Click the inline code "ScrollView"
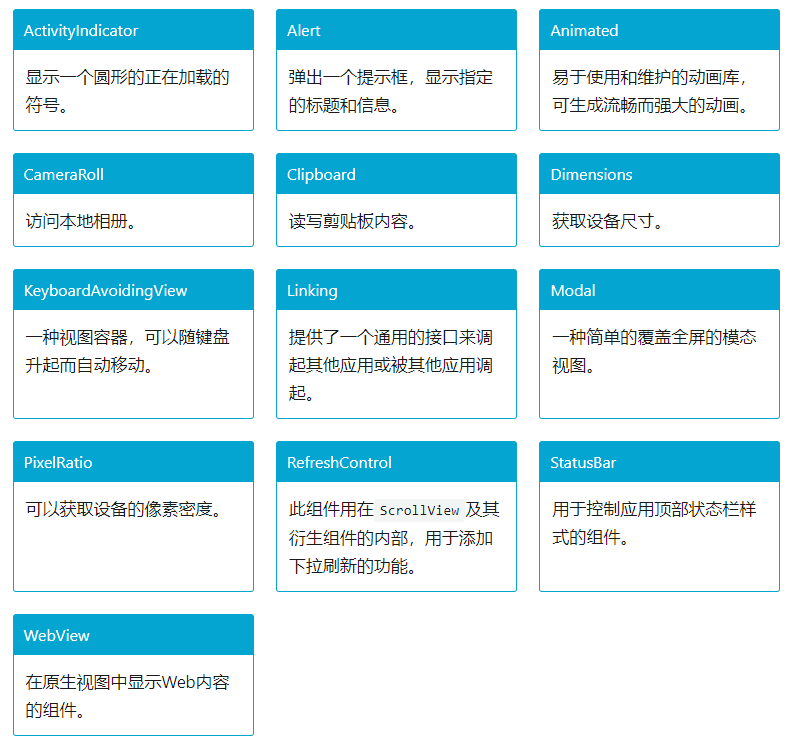The height and width of the screenshot is (747, 788). tap(419, 510)
